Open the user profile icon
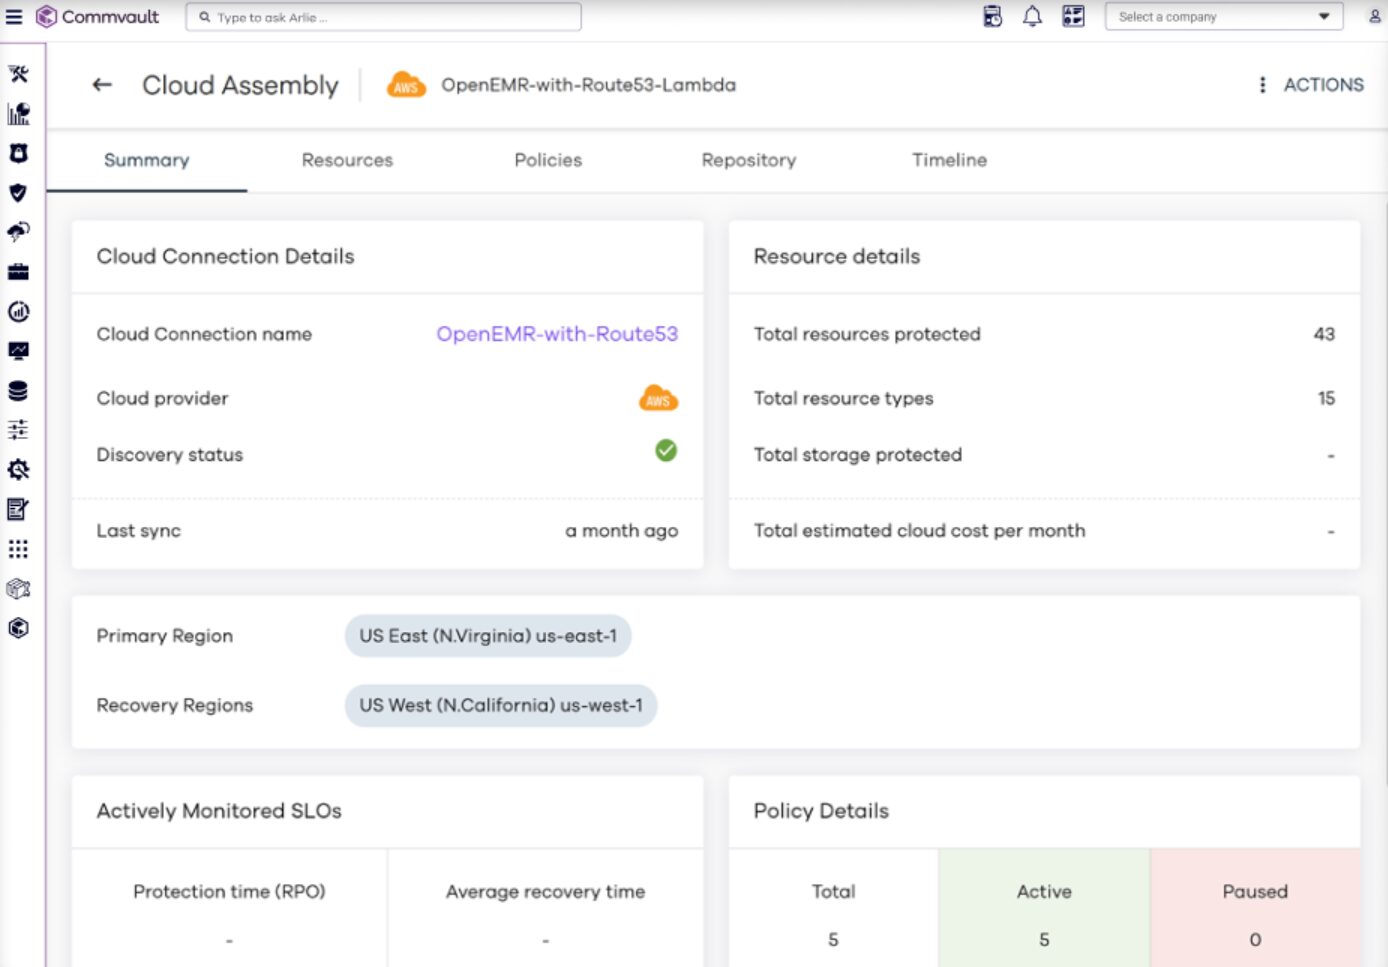 1375,17
